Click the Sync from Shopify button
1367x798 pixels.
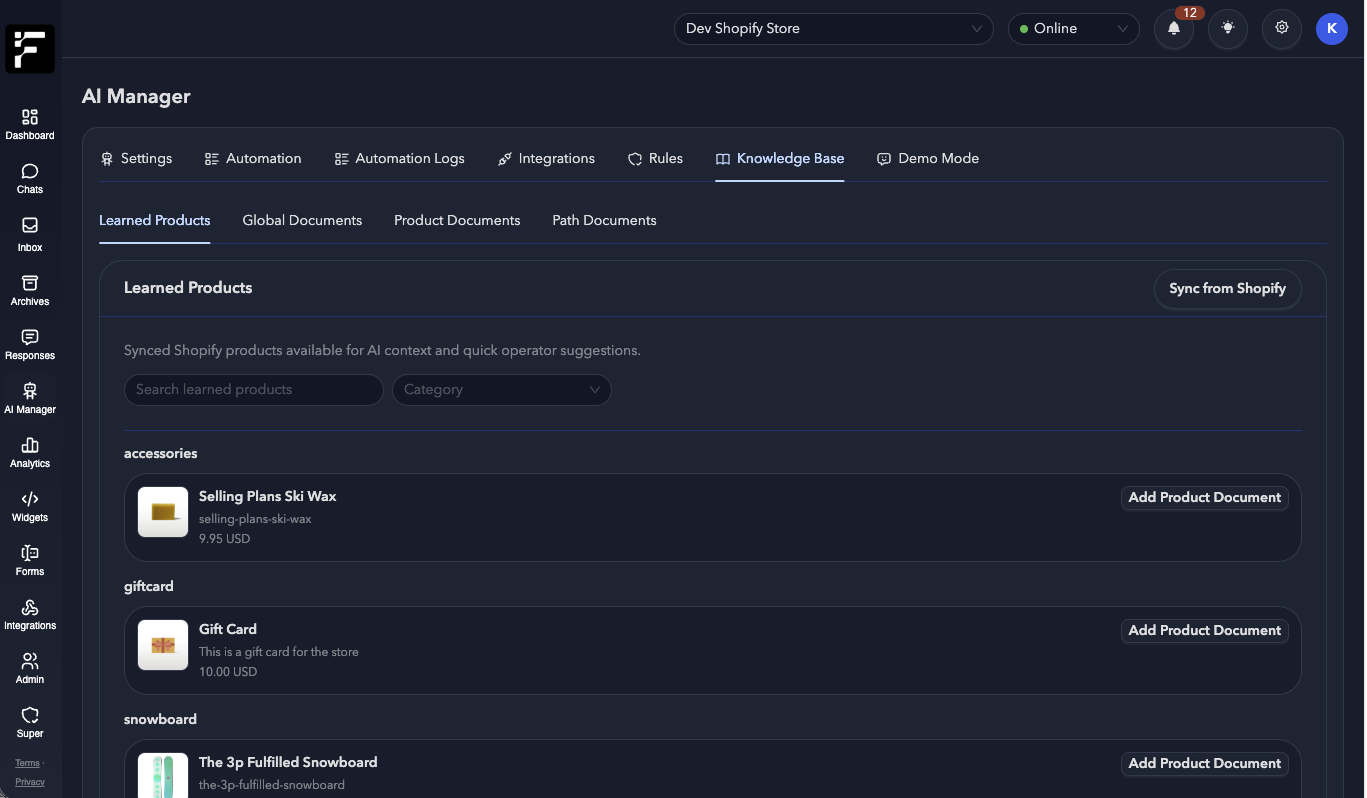1227,288
